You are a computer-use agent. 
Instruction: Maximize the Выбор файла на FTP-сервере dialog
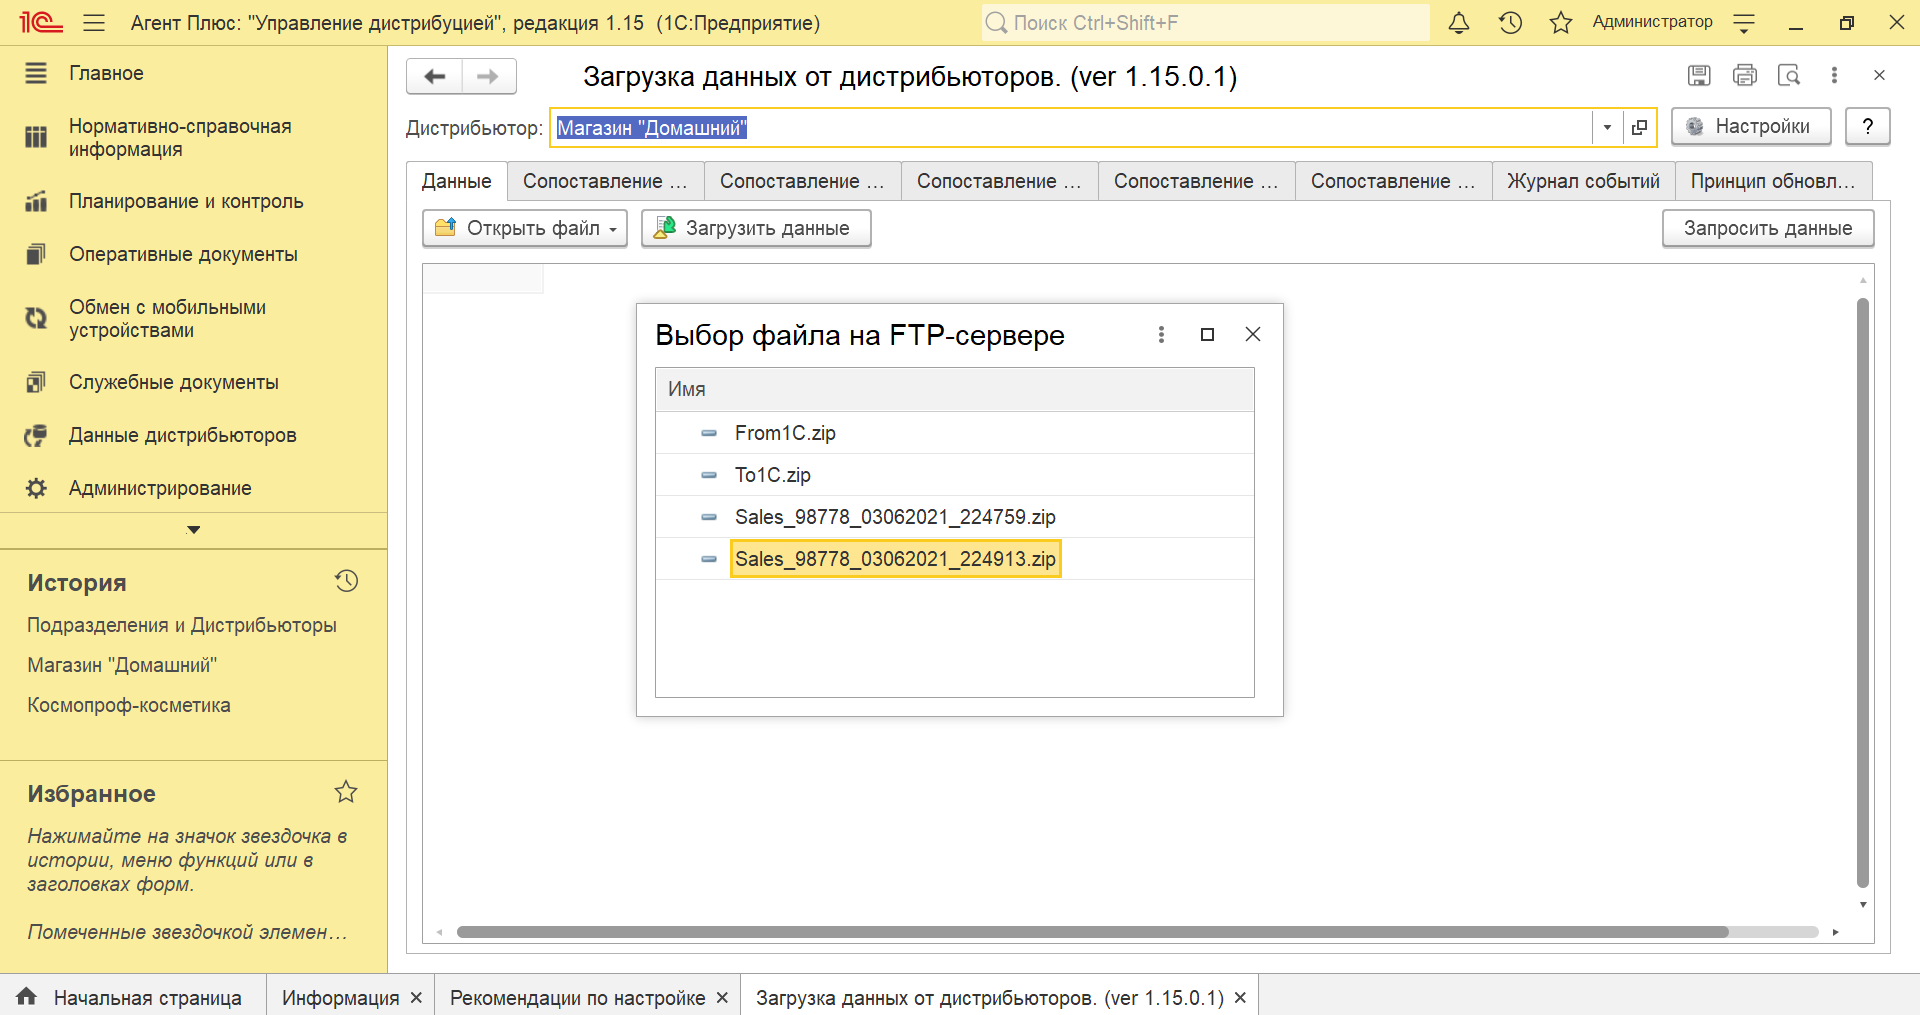[x=1207, y=334]
